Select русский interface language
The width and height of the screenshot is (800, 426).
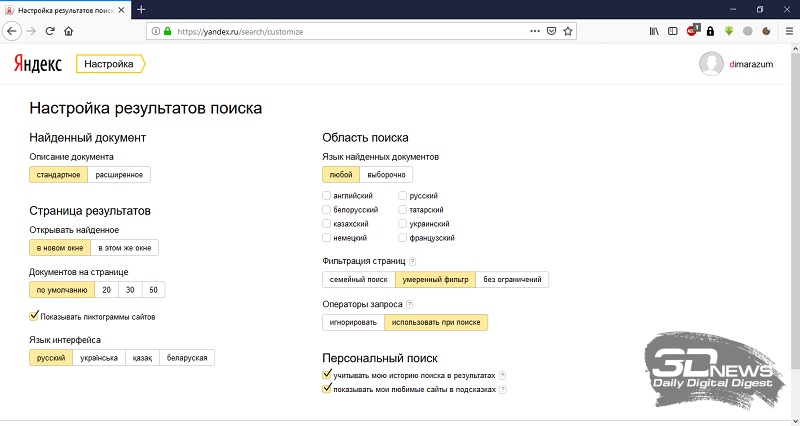click(51, 358)
